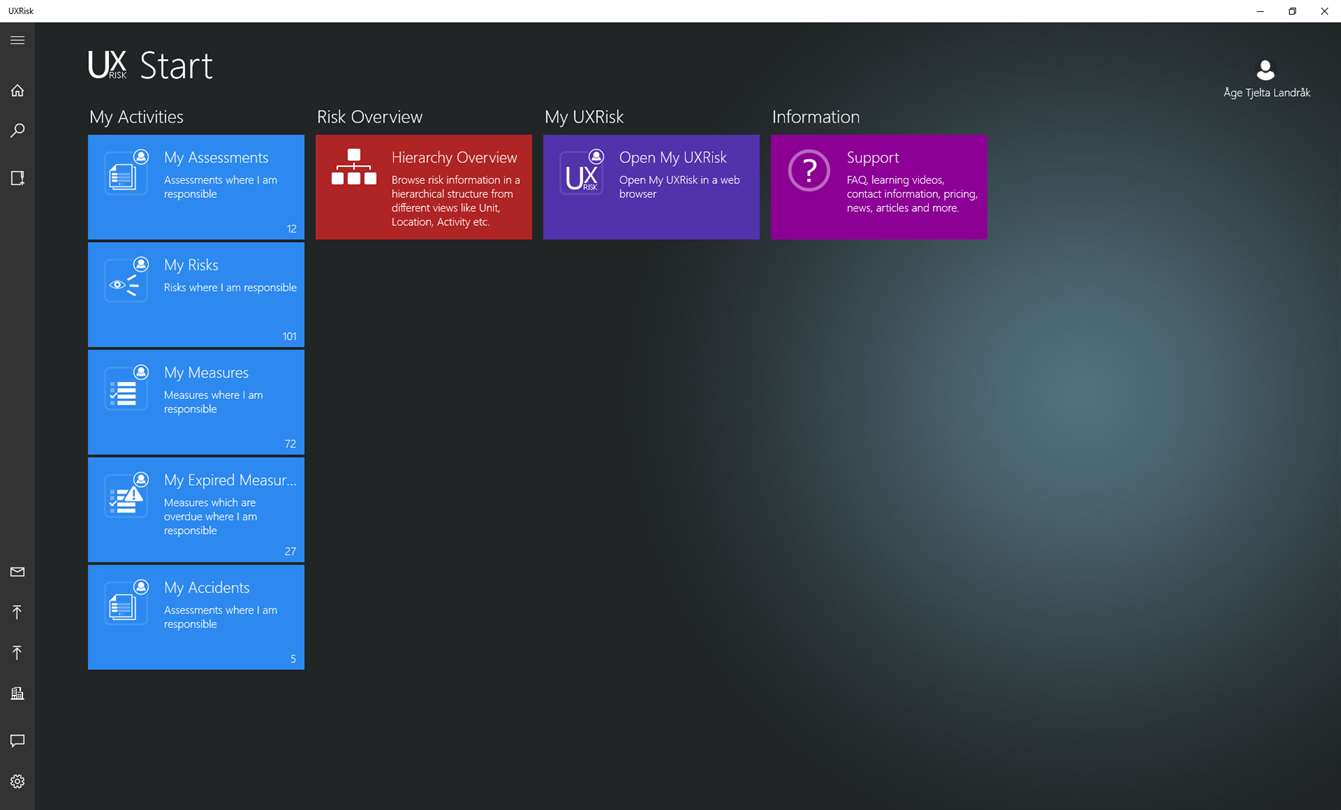
Task: Open the My Risks tile title
Action: pos(191,265)
